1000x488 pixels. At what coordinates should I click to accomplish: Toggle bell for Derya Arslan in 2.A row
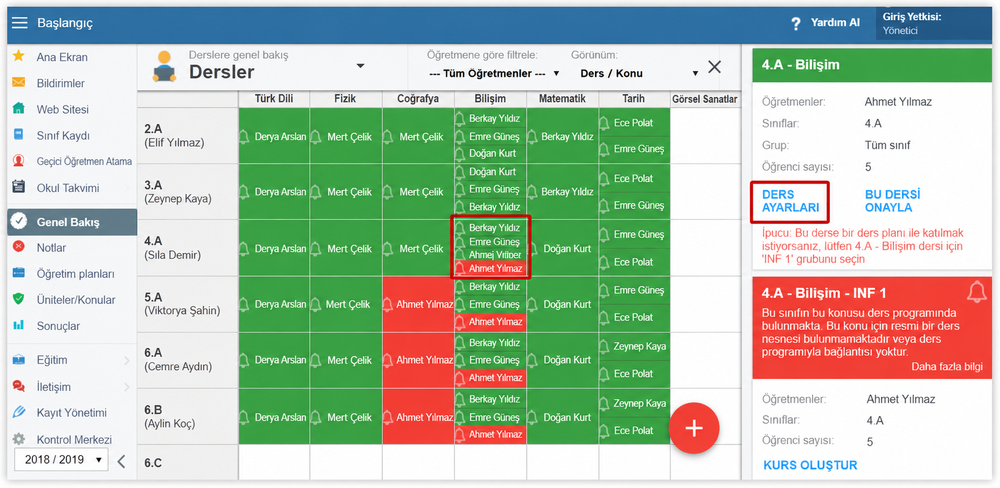tap(243, 136)
